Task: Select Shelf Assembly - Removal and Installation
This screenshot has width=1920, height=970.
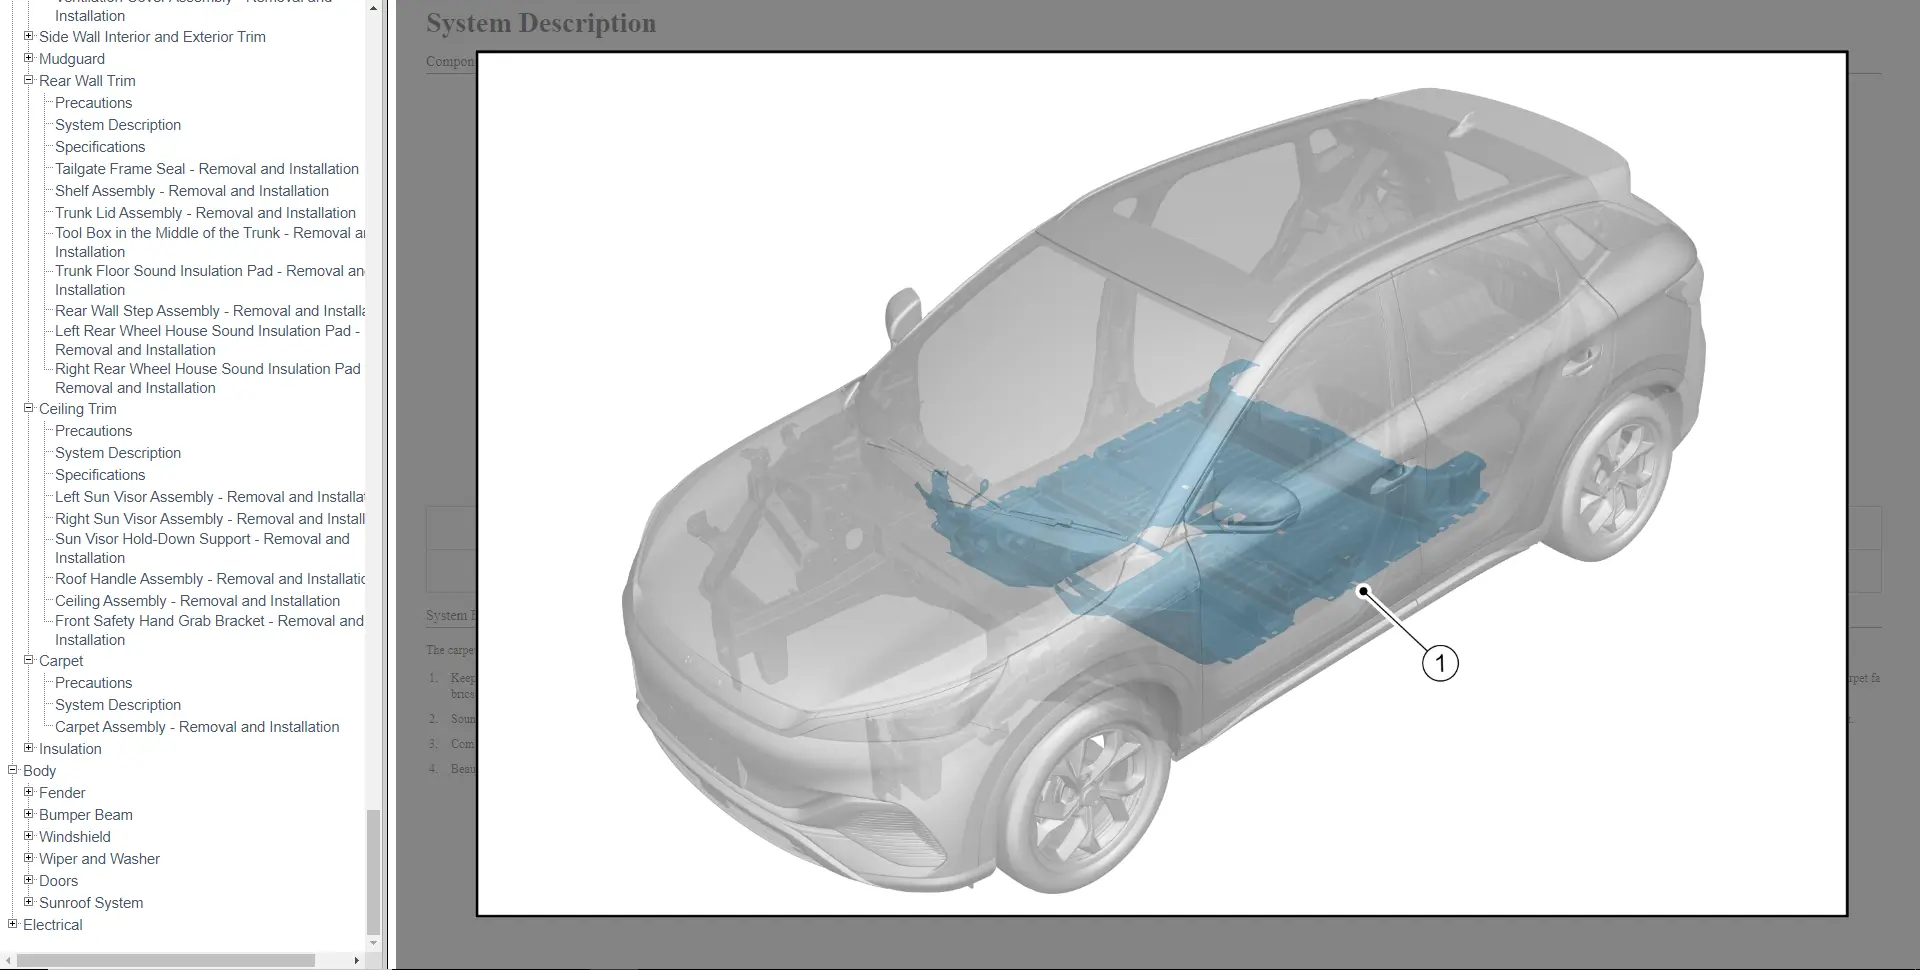Action: pyautogui.click(x=191, y=191)
